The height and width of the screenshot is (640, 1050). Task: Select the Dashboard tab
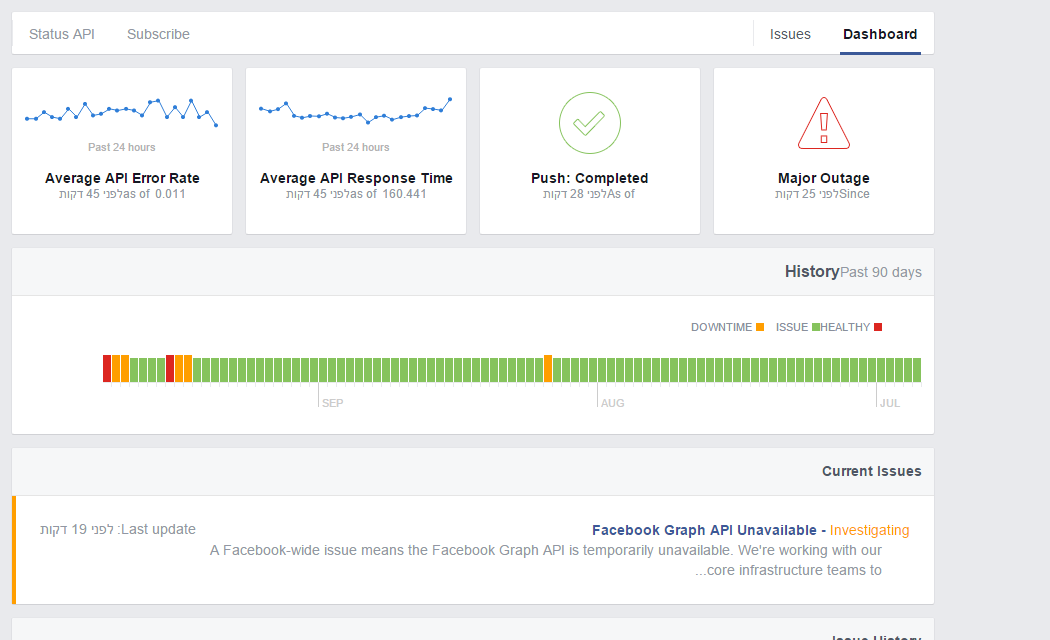[880, 34]
